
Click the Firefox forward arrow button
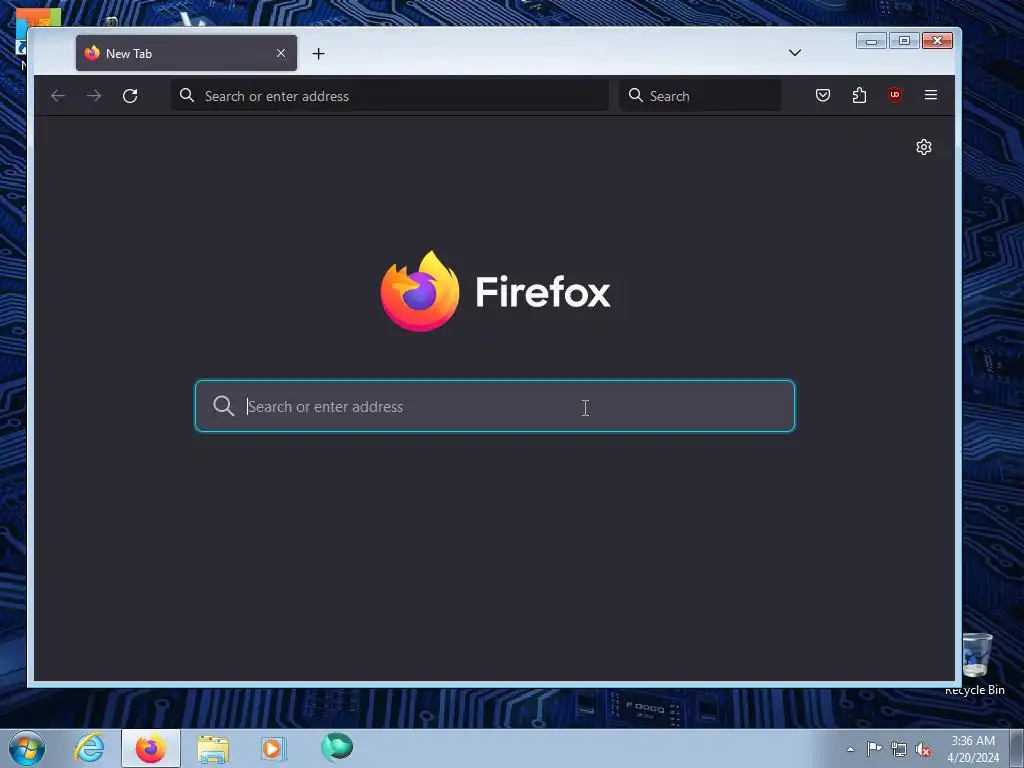94,96
